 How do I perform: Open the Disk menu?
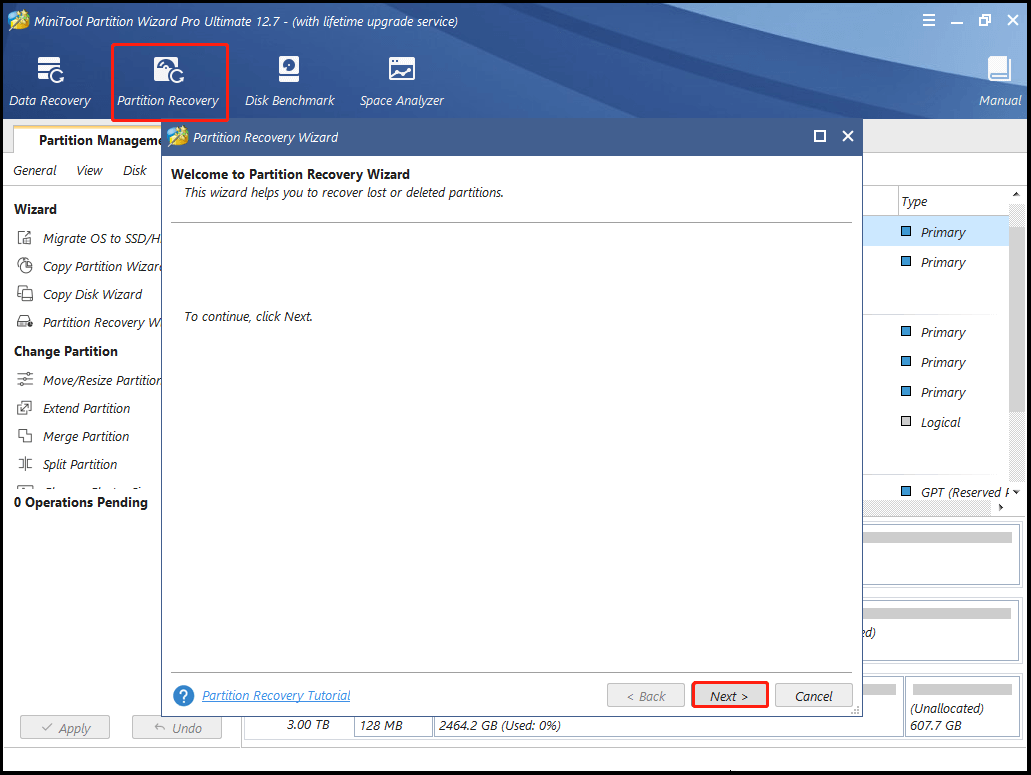(x=135, y=170)
